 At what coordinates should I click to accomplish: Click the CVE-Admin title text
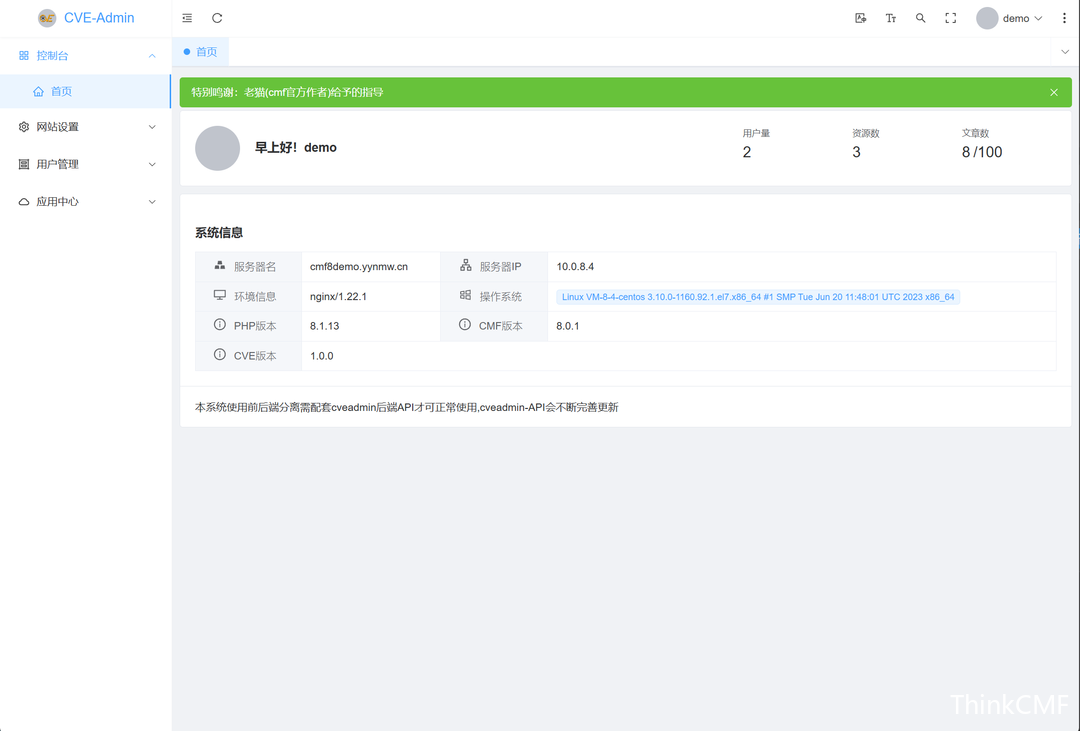[99, 18]
